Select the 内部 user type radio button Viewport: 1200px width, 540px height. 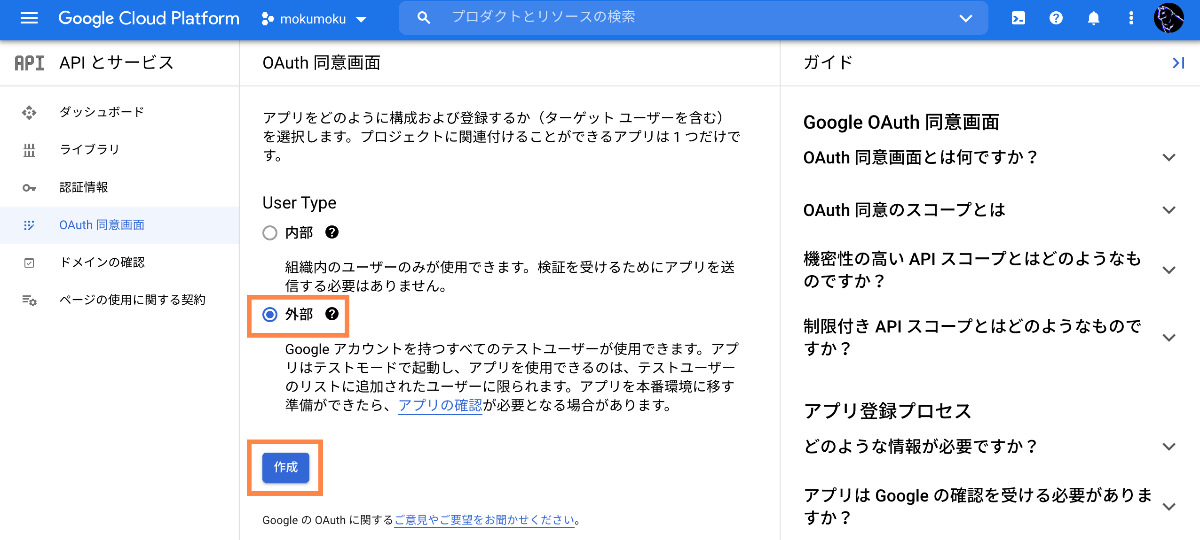(x=269, y=233)
